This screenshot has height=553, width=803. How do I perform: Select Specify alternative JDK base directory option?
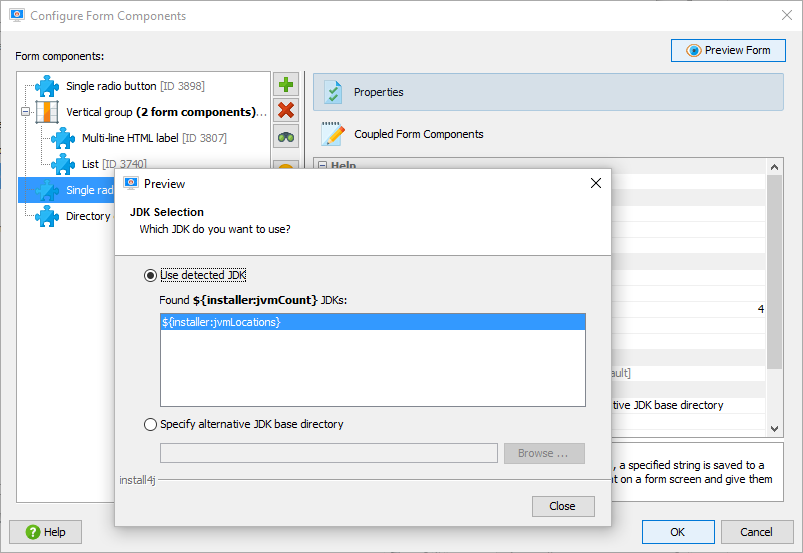(150, 424)
